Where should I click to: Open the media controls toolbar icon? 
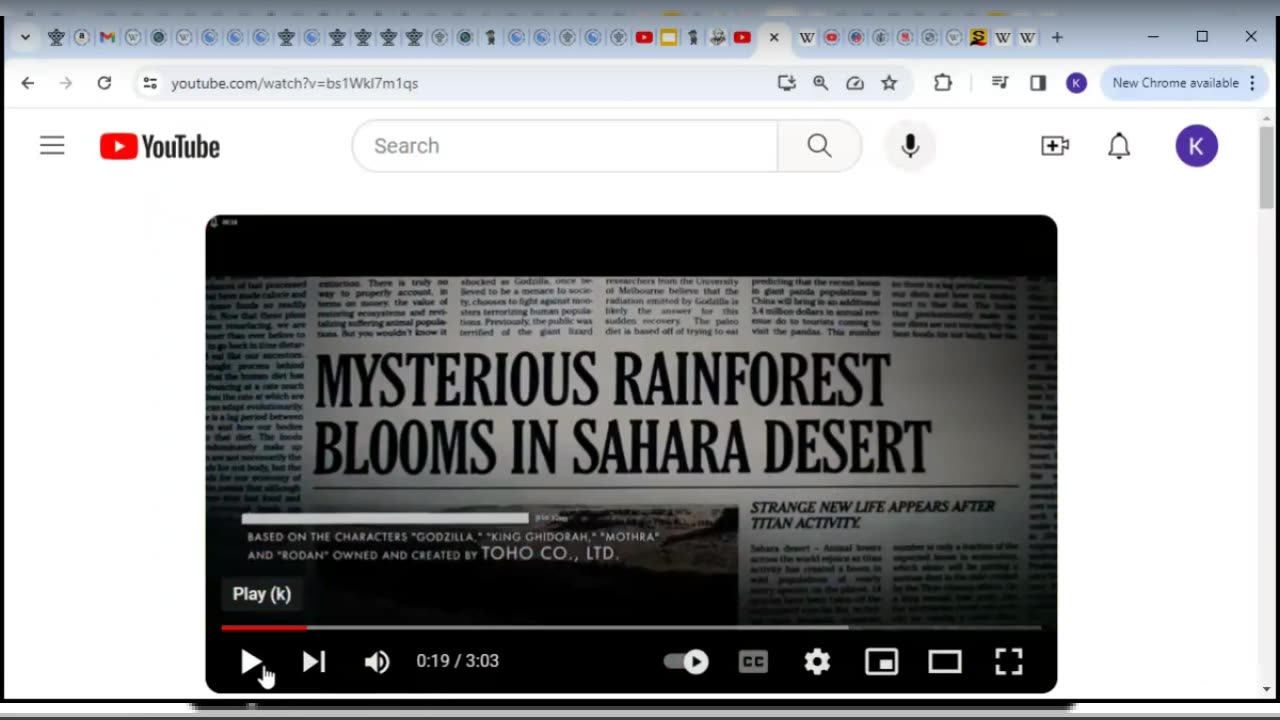point(1000,83)
